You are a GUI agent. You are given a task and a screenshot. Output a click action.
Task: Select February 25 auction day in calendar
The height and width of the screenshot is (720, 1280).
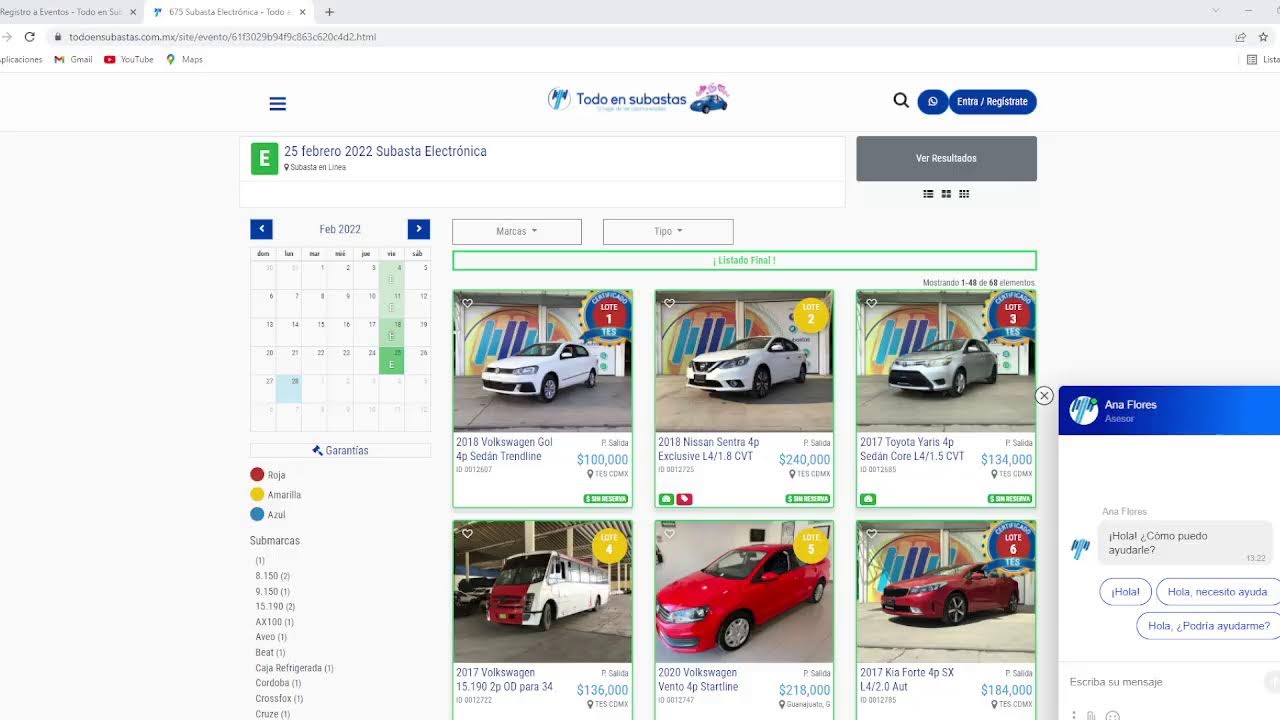(392, 360)
